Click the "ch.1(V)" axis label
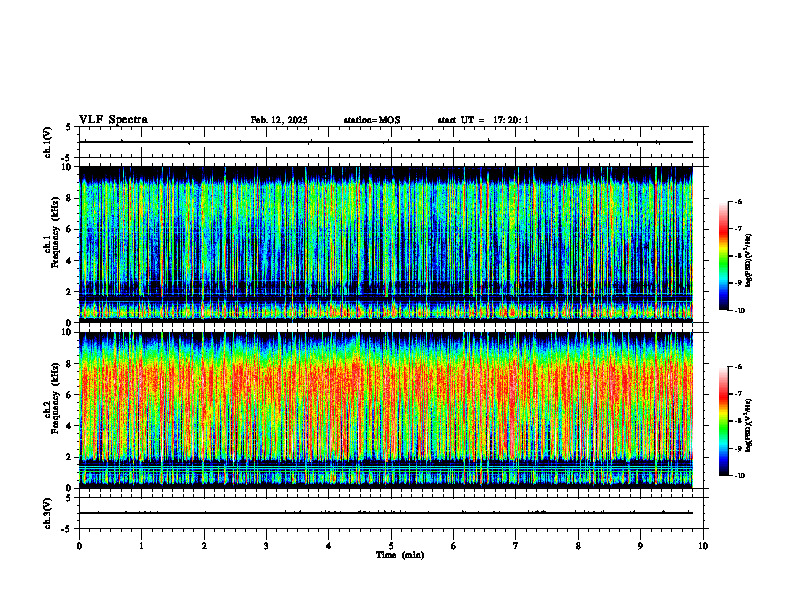Viewport: 792px width, 612px height. (47, 142)
